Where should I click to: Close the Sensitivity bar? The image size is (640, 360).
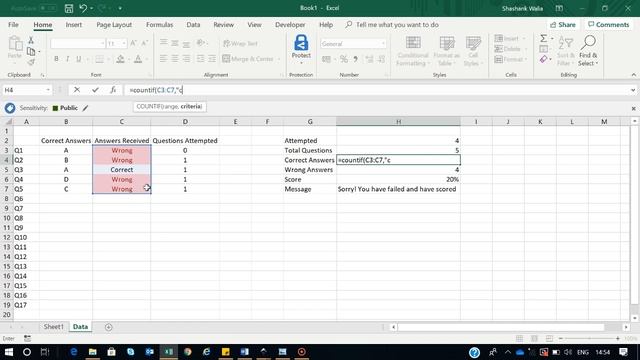[x=633, y=109]
